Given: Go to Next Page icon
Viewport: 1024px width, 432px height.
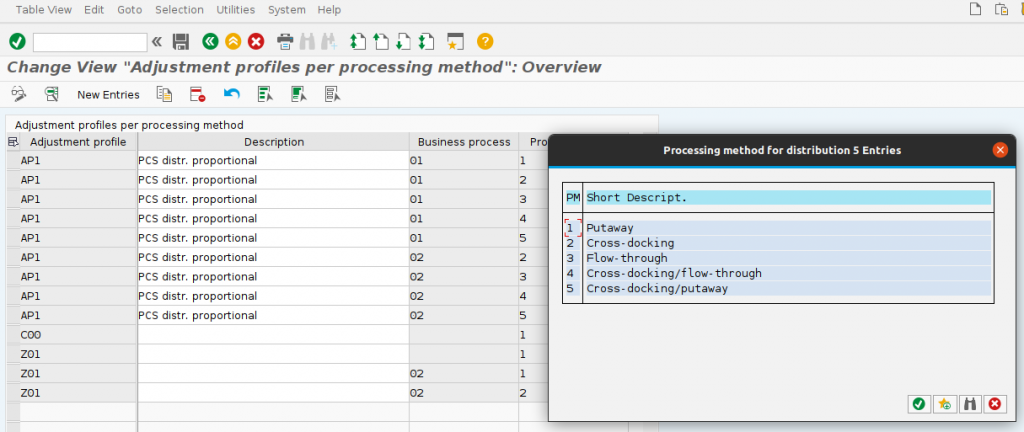Looking at the screenshot, I should 404,42.
